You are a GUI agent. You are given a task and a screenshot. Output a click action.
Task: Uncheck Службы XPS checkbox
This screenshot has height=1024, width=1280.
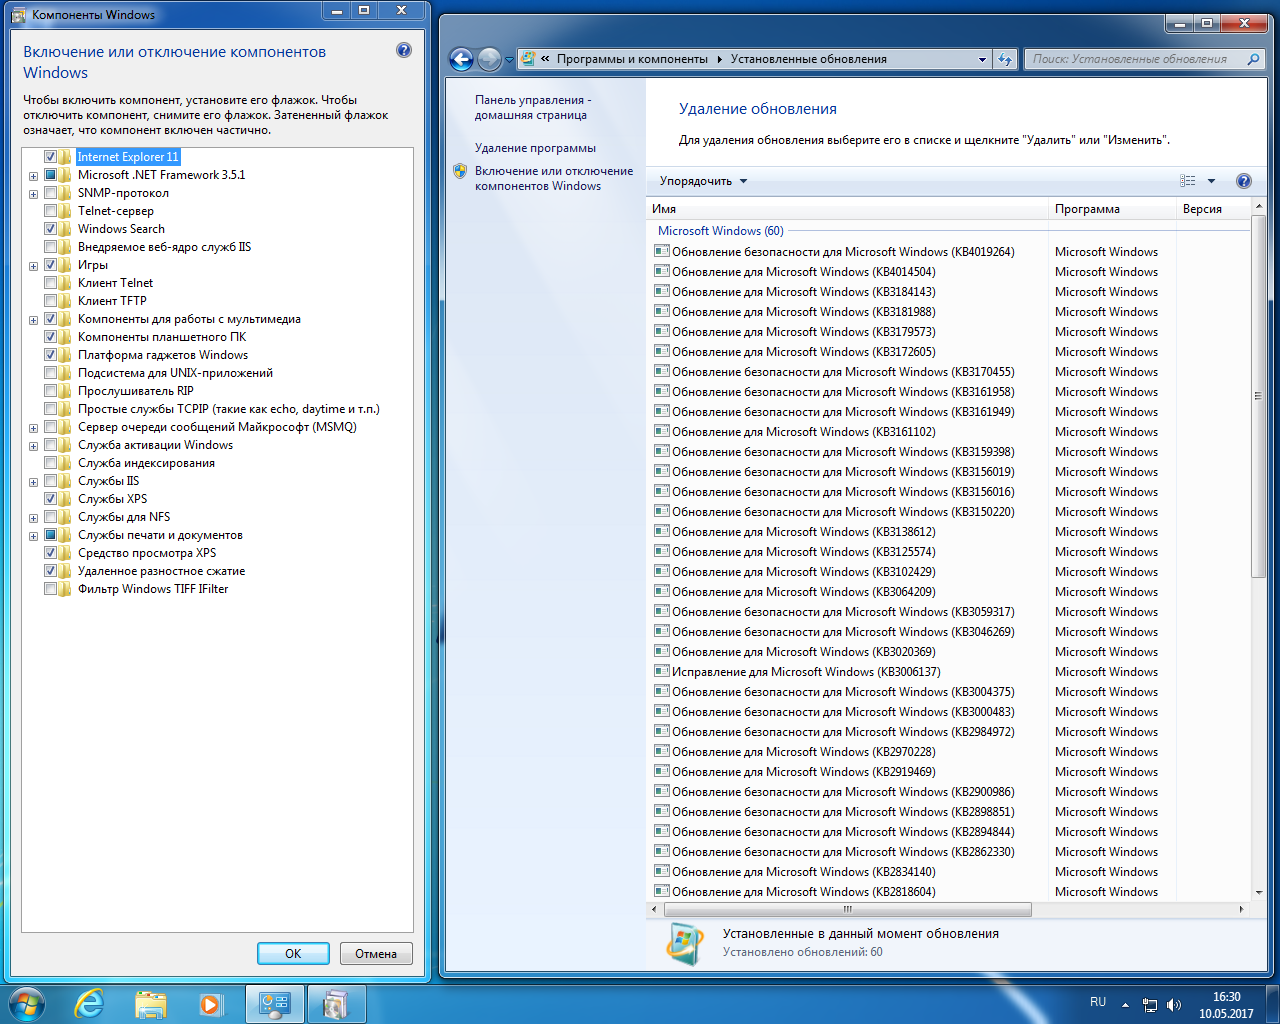pyautogui.click(x=50, y=499)
